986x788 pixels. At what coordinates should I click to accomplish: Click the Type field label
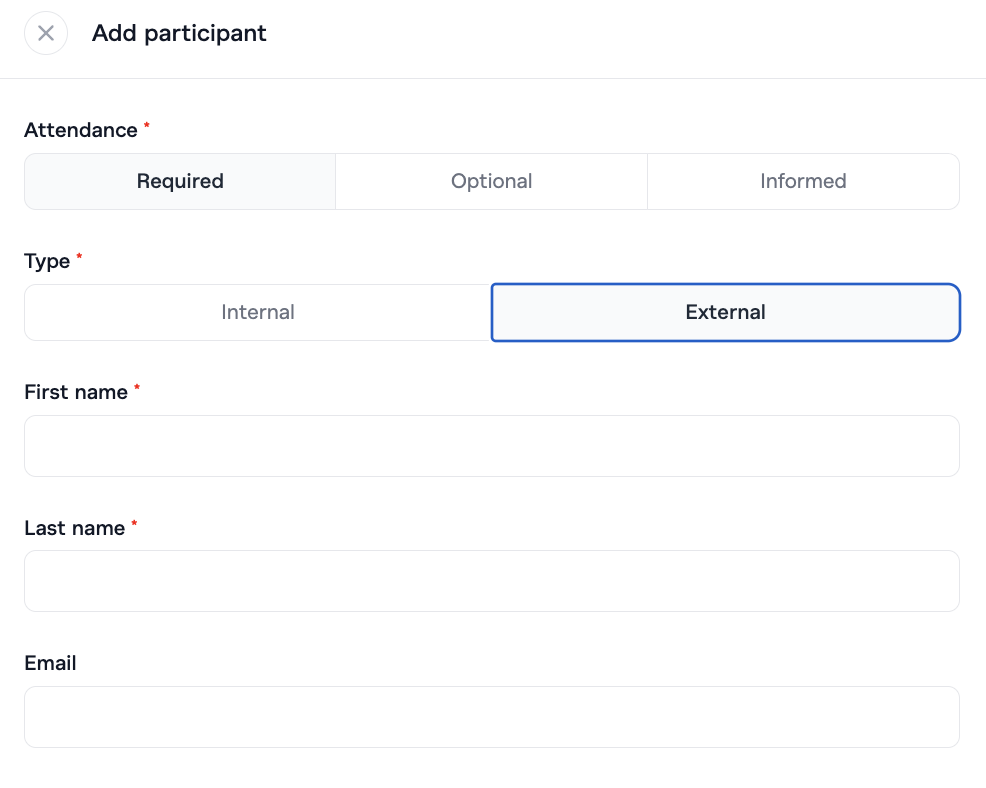[46, 261]
